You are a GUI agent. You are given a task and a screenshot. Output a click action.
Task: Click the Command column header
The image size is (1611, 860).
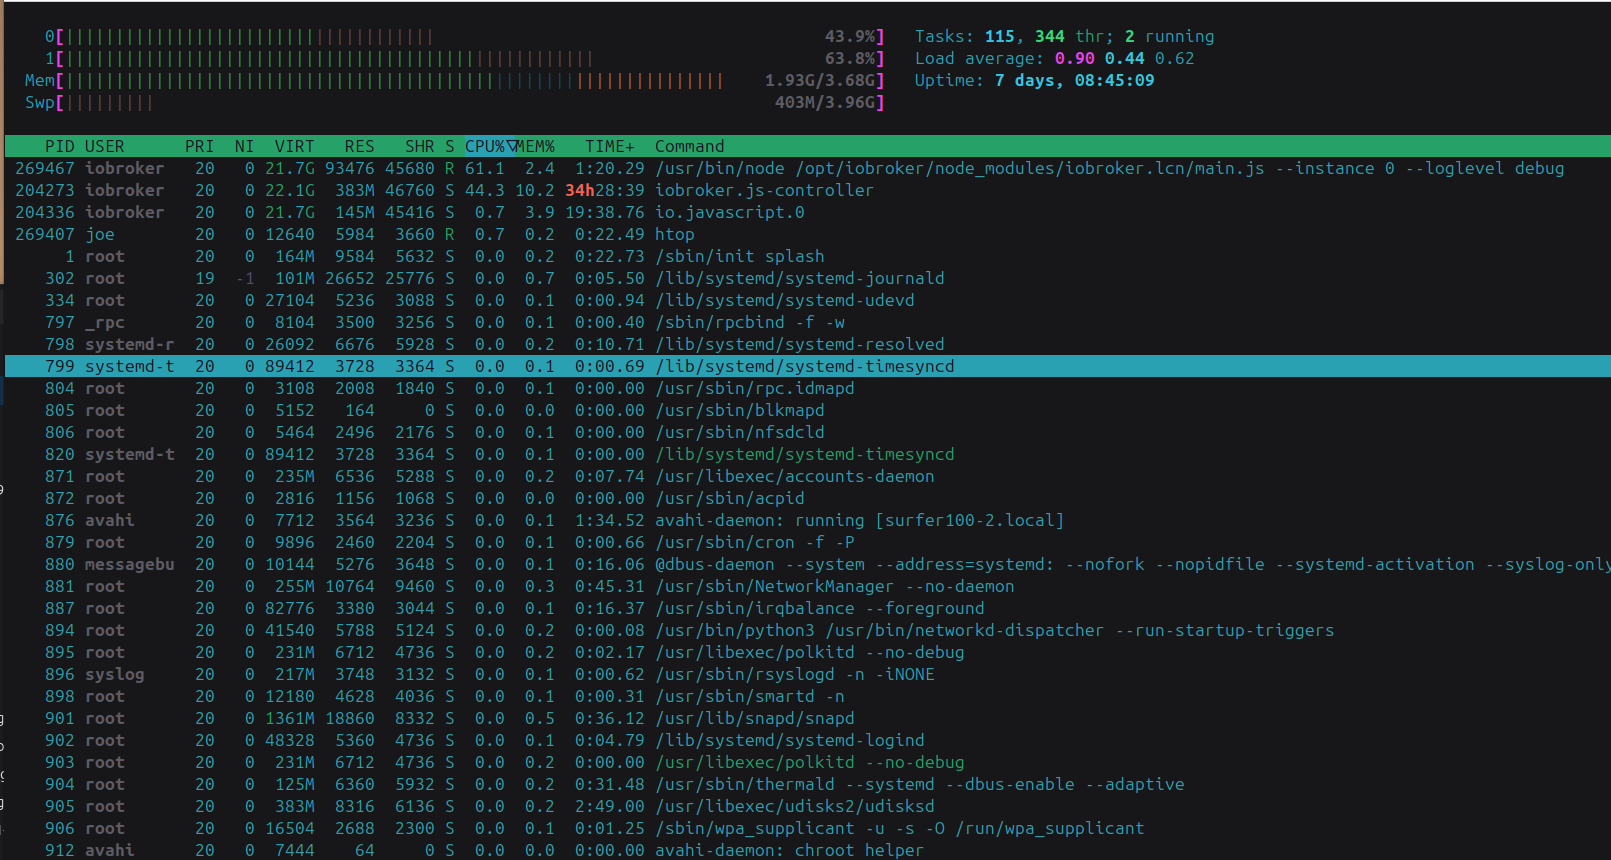point(689,146)
